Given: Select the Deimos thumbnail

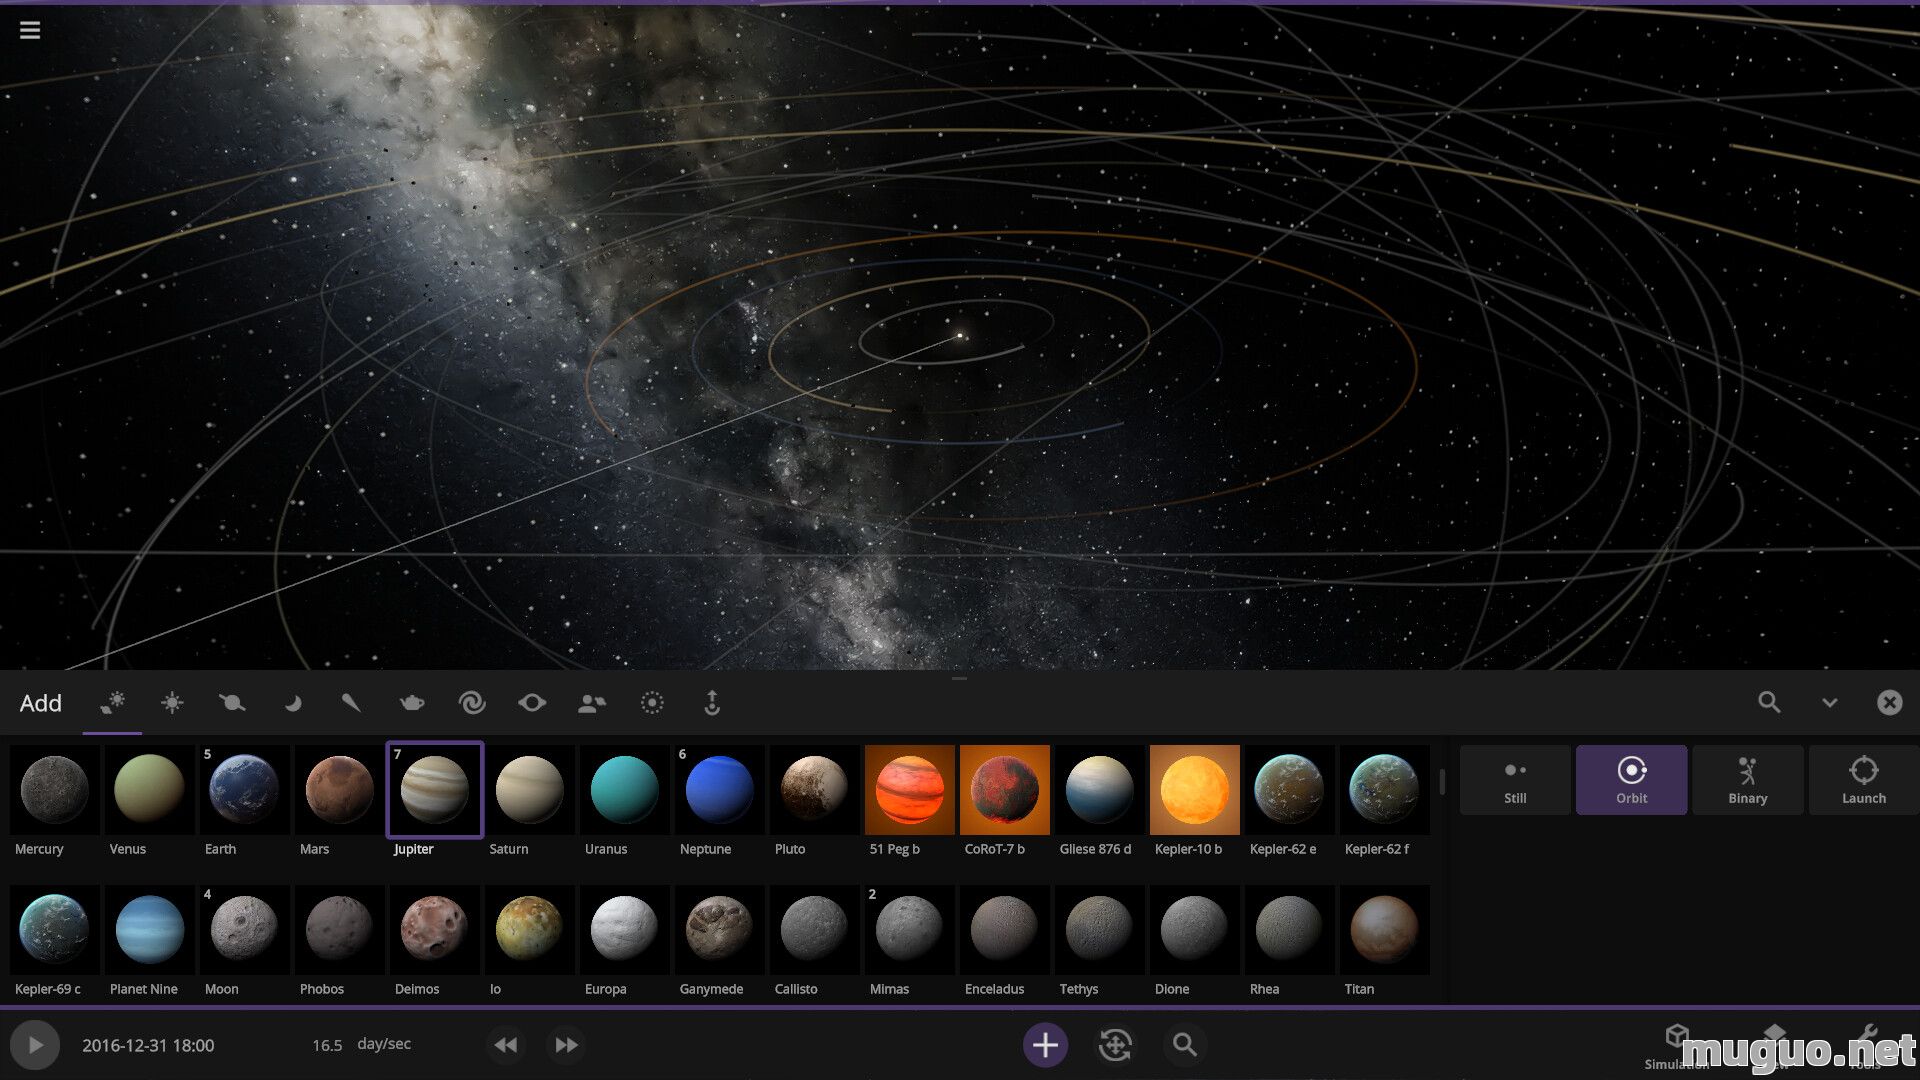Looking at the screenshot, I should click(434, 930).
